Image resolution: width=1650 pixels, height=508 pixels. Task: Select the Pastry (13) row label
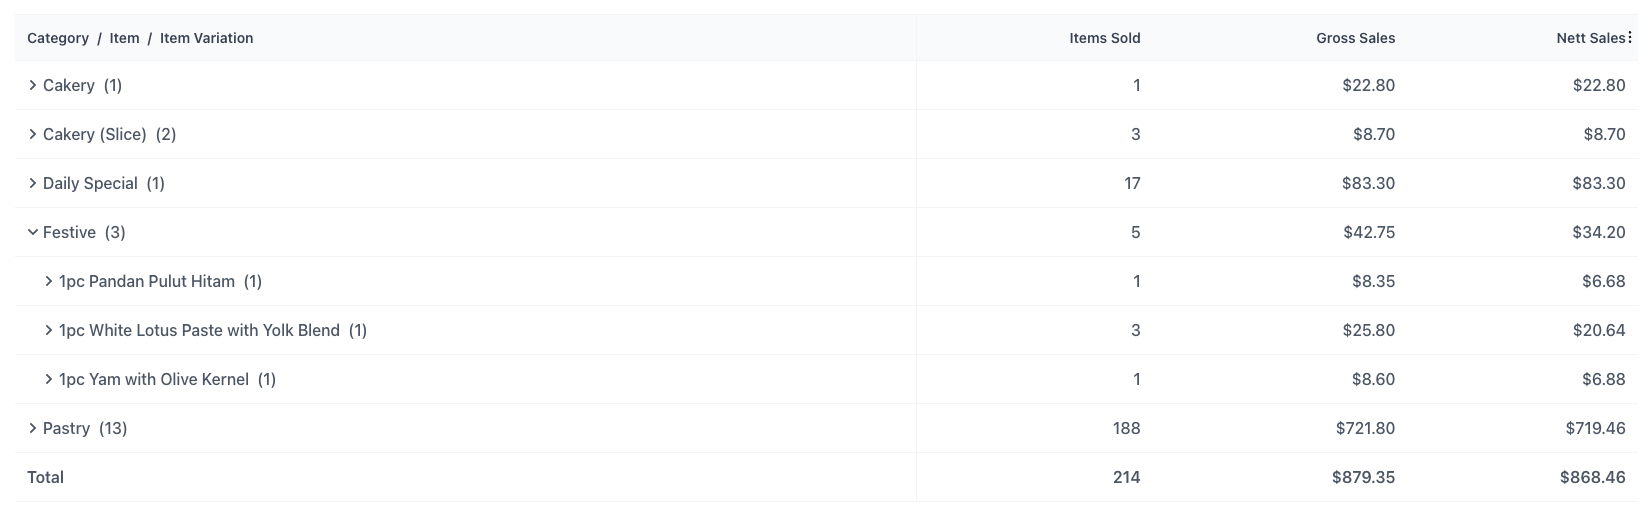pyautogui.click(x=85, y=429)
